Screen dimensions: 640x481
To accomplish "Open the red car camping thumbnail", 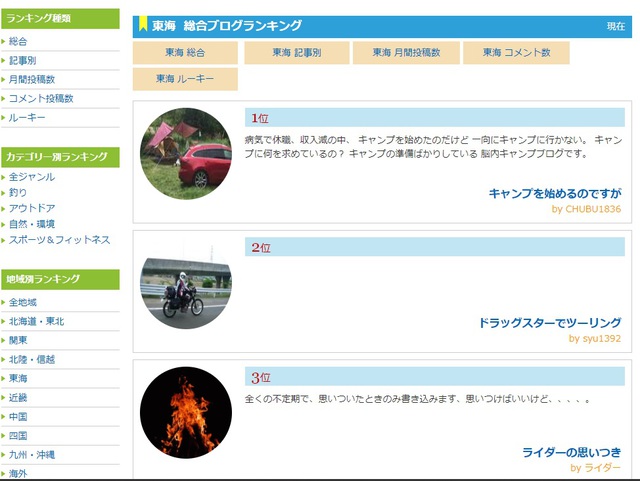I will click(x=186, y=154).
